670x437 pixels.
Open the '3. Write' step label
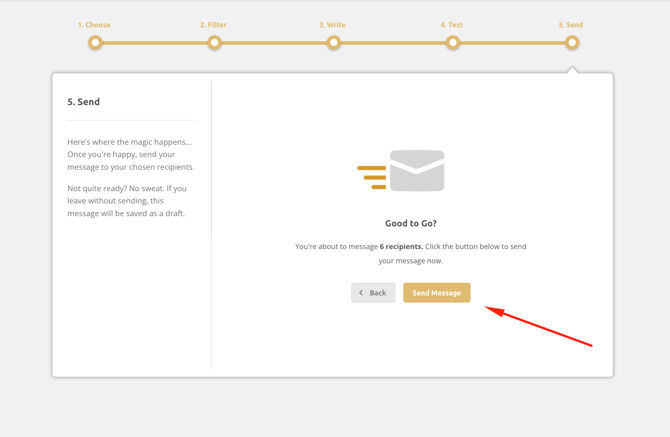[332, 25]
